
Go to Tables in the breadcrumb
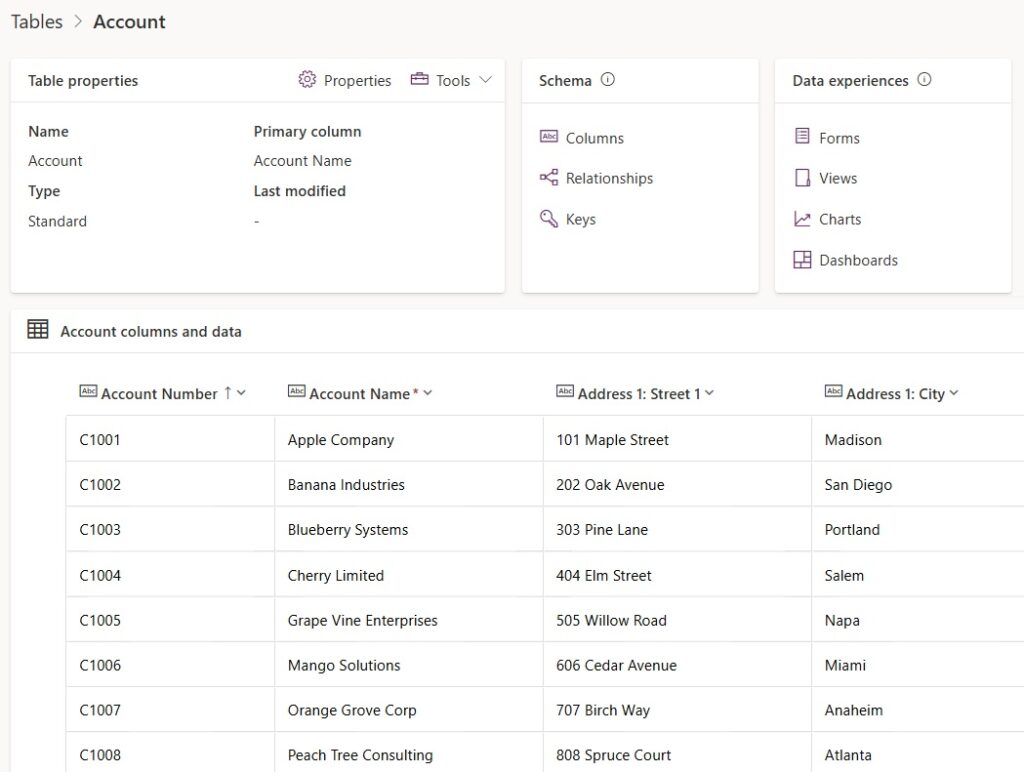37,21
